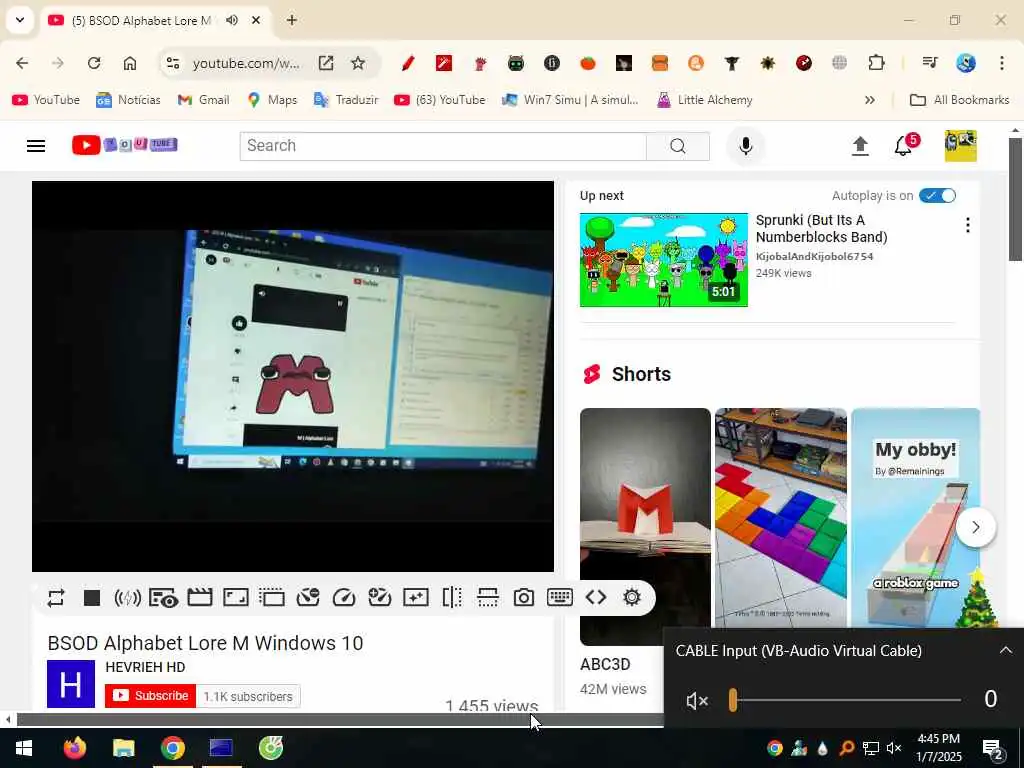Open notifications bell with 5 badge
Viewport: 1024px width, 768px height.
[x=904, y=144]
